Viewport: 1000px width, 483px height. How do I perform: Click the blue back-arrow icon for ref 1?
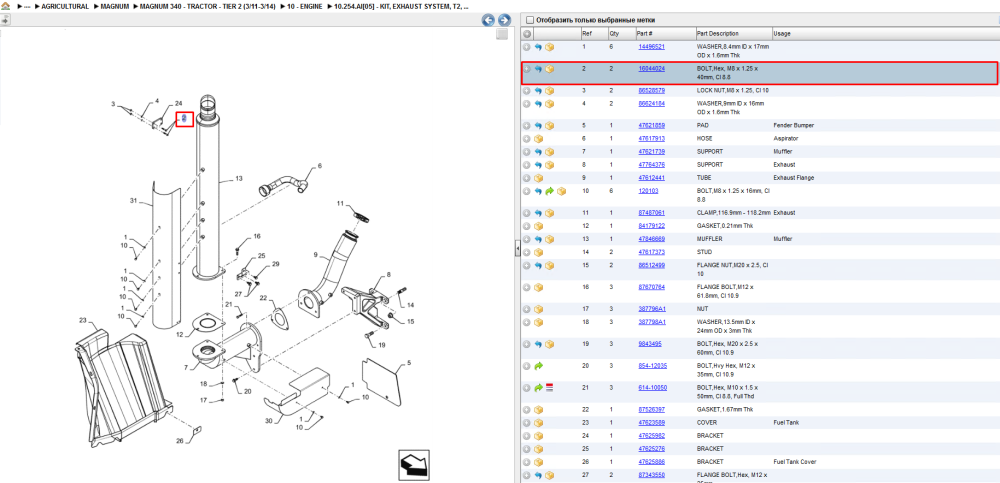click(538, 47)
